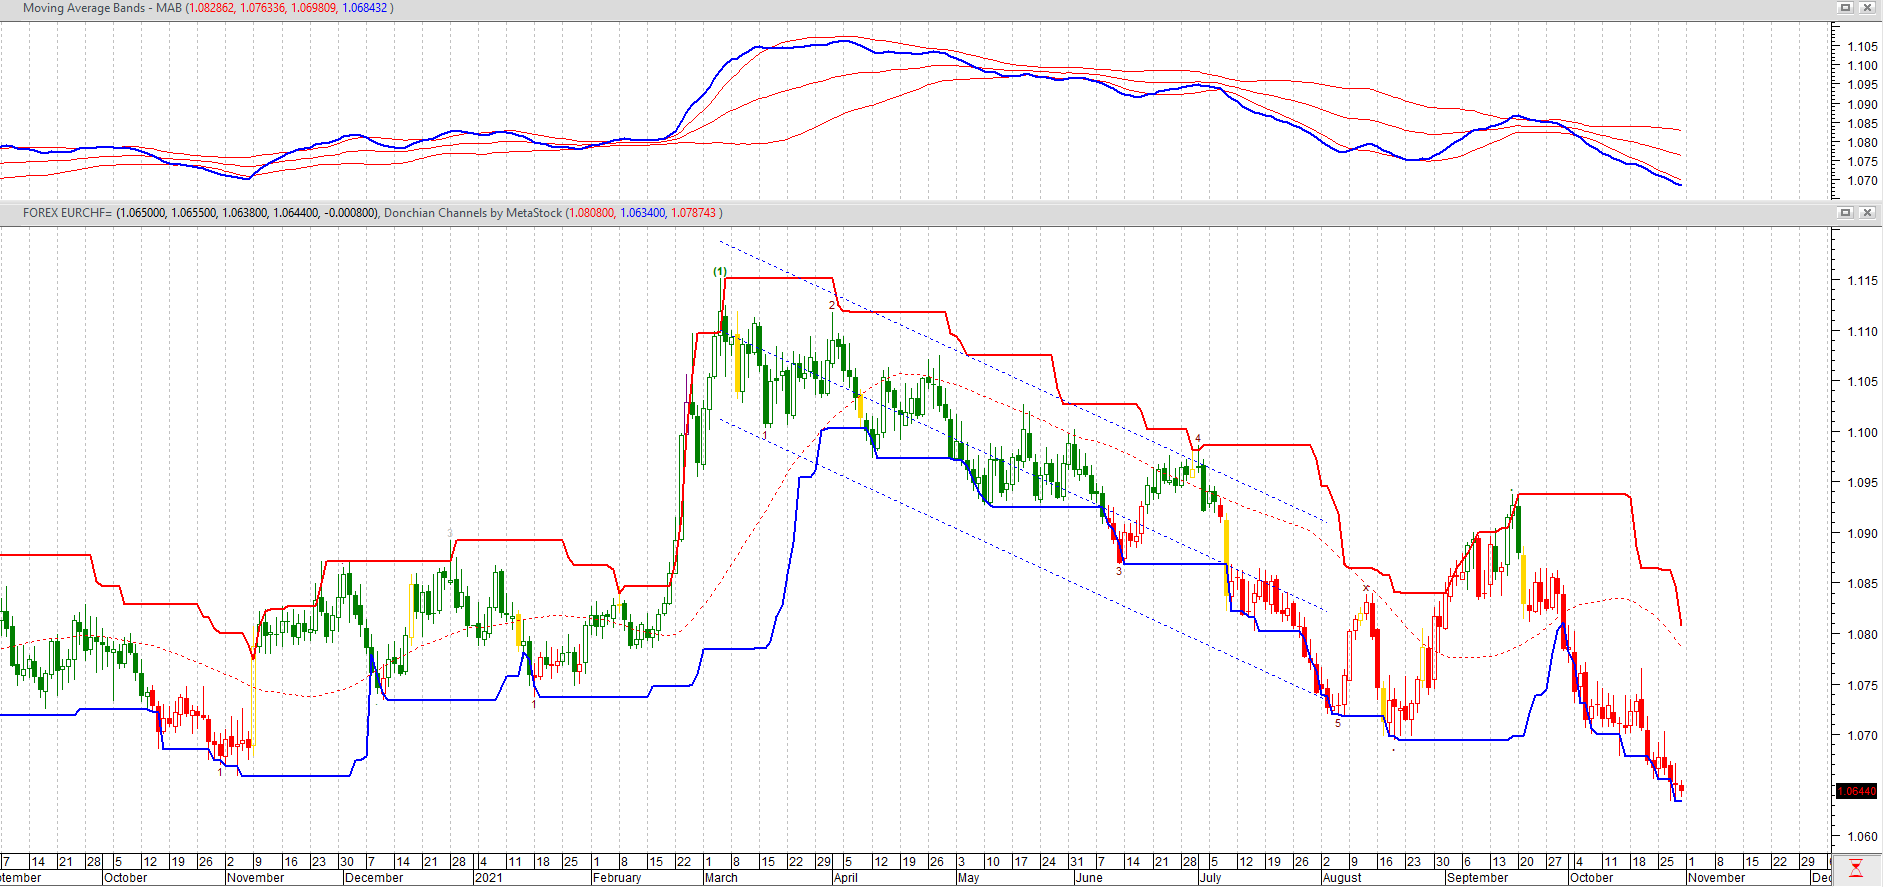Click the 1.105 level on the MAB scale
Image resolution: width=1883 pixels, height=887 pixels.
coord(1862,47)
